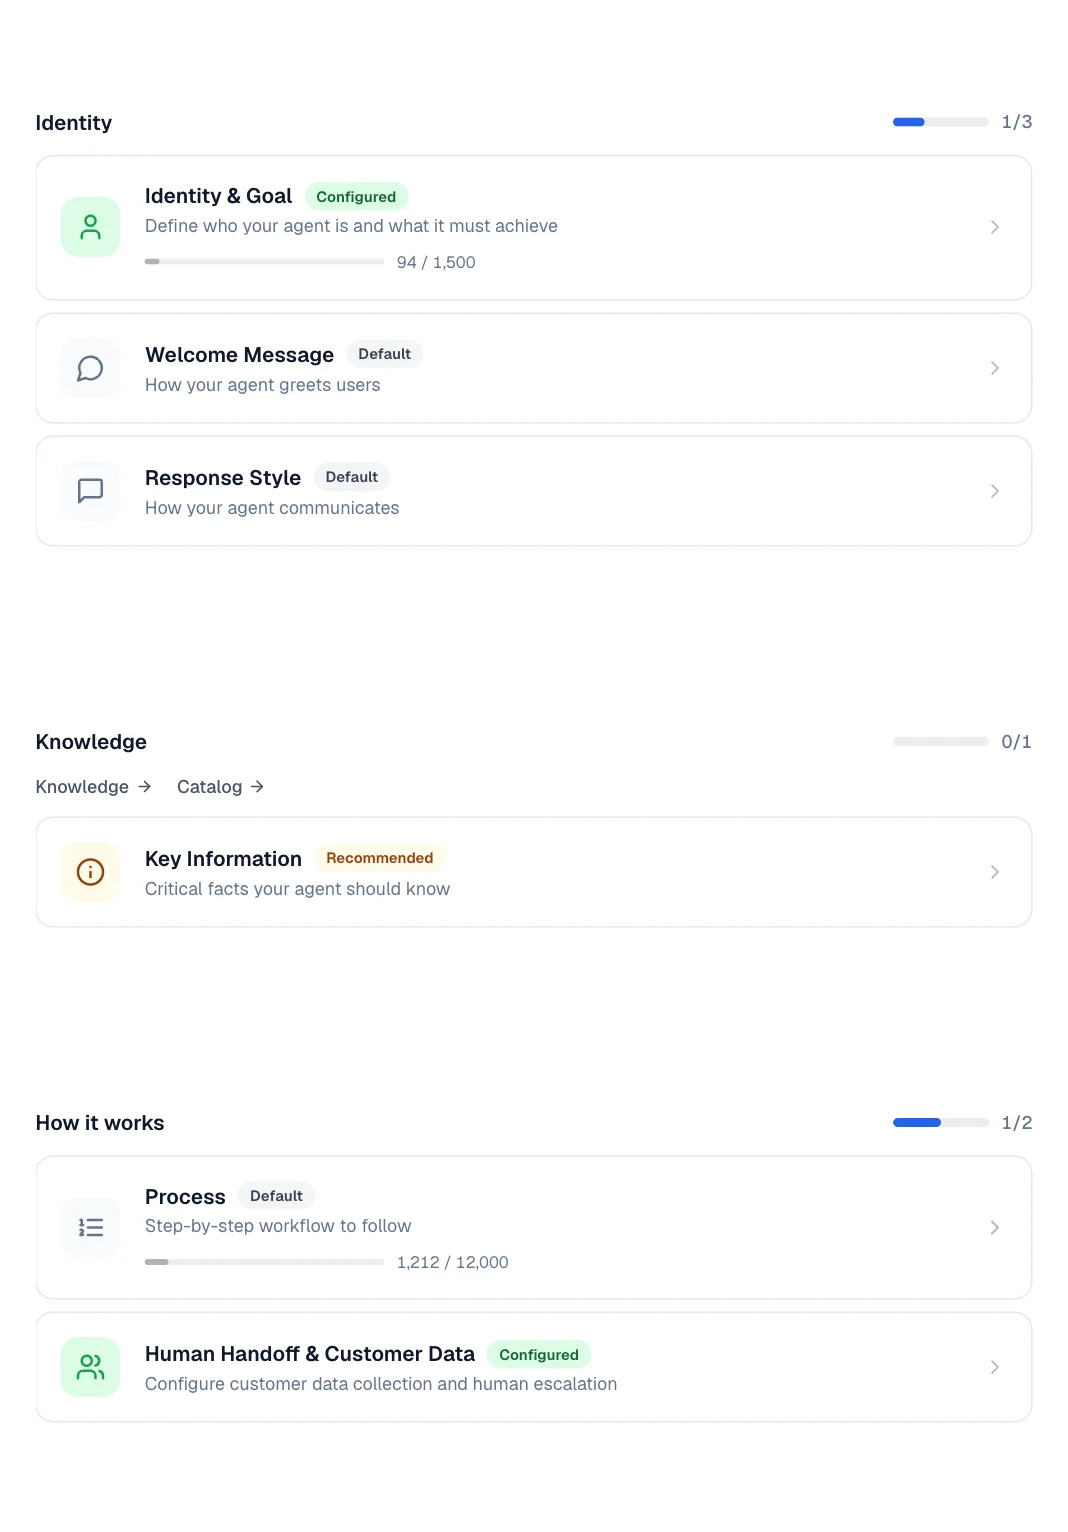Screen dimensions: 1068x1532
Task: Expand Identity & Goal with its chevron
Action: point(994,227)
